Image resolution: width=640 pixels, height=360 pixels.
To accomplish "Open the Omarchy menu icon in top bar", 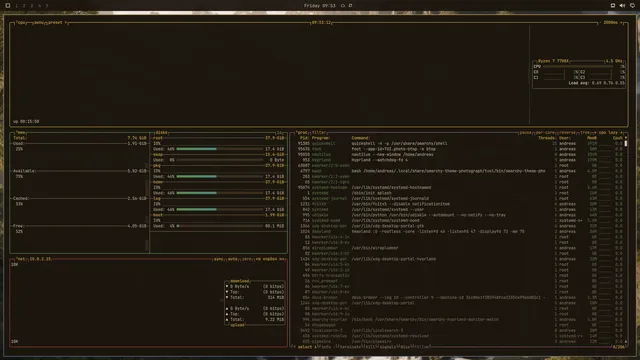I will point(7,6).
